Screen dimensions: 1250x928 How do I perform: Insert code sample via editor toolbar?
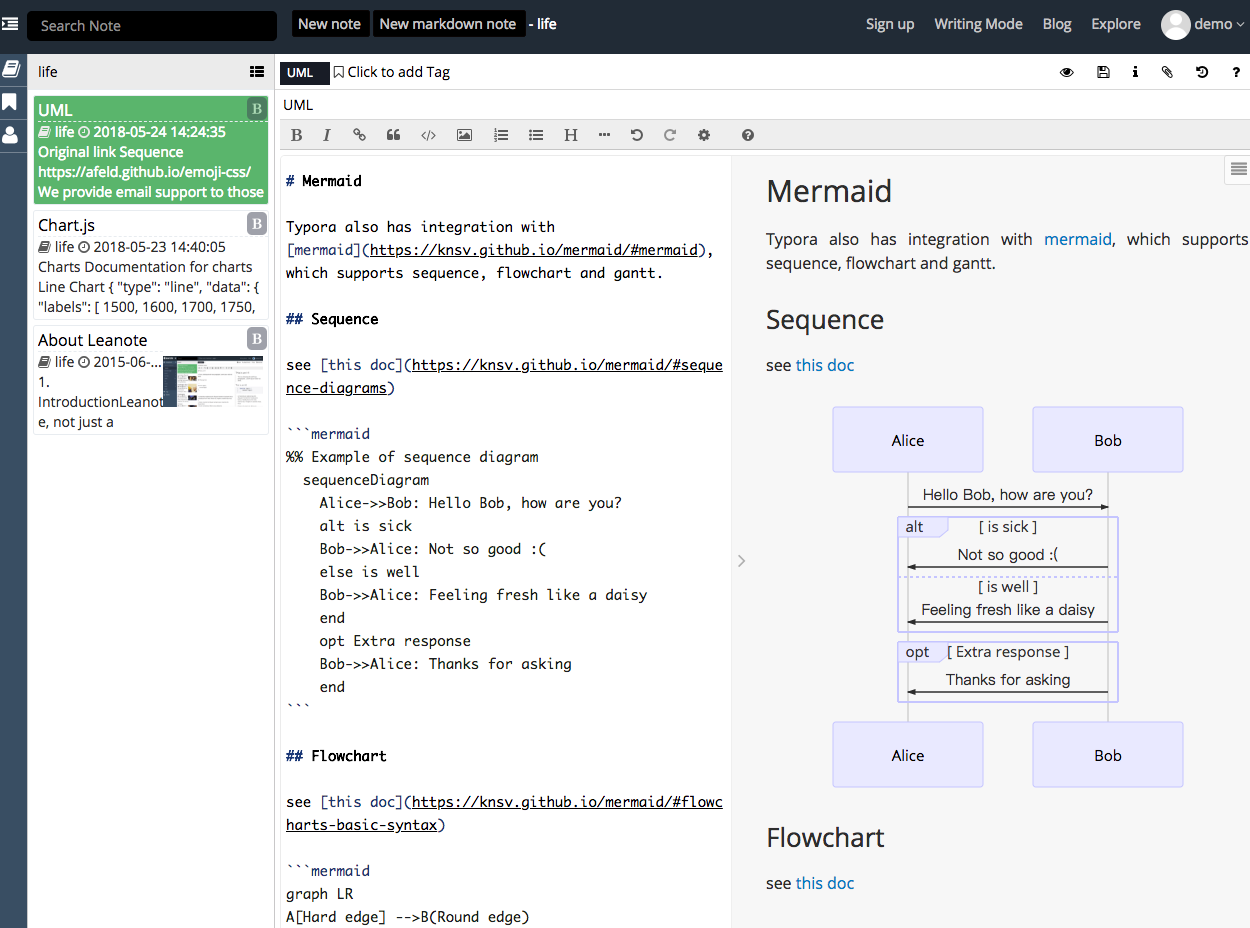(x=428, y=135)
